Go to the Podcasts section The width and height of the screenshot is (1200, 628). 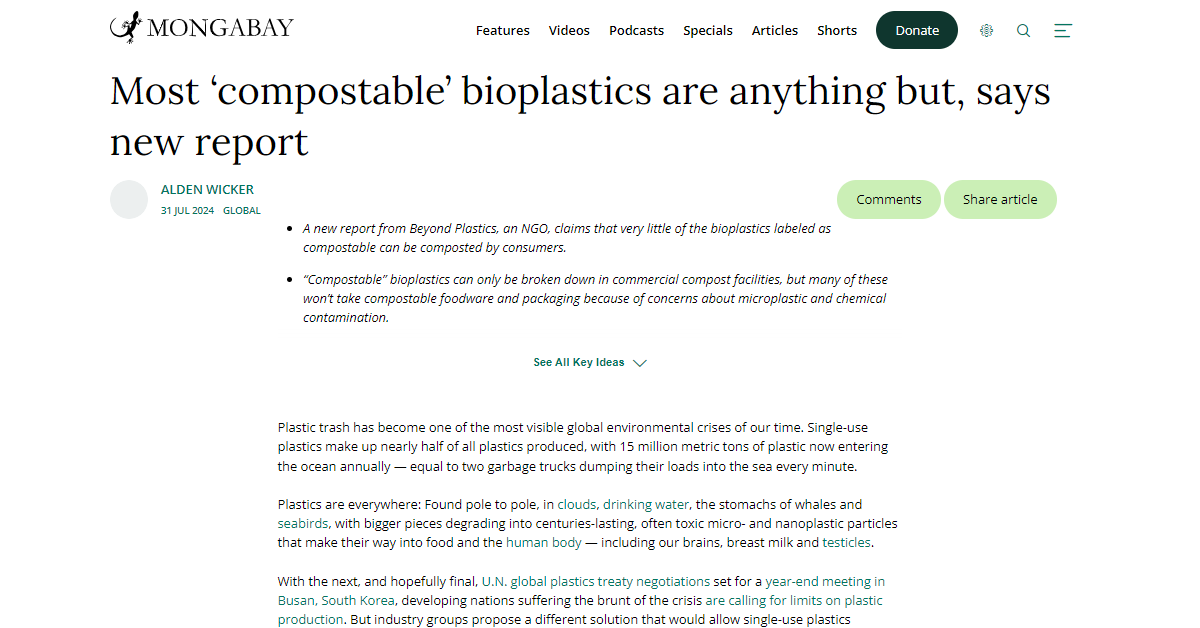coord(636,30)
